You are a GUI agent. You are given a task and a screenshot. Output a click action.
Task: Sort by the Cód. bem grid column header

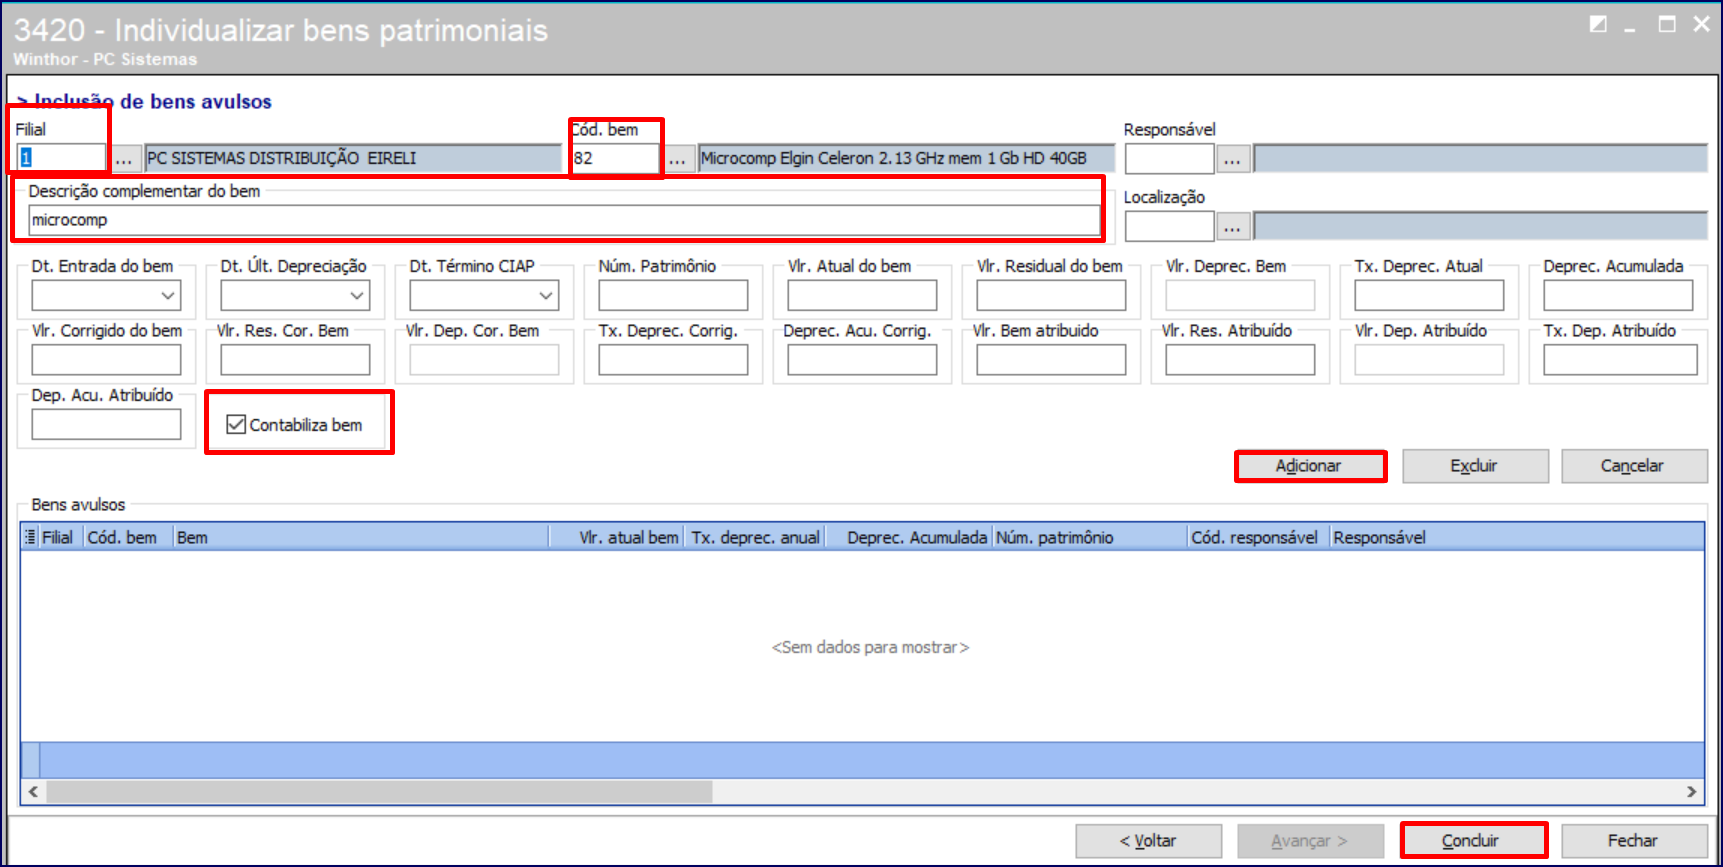[127, 537]
